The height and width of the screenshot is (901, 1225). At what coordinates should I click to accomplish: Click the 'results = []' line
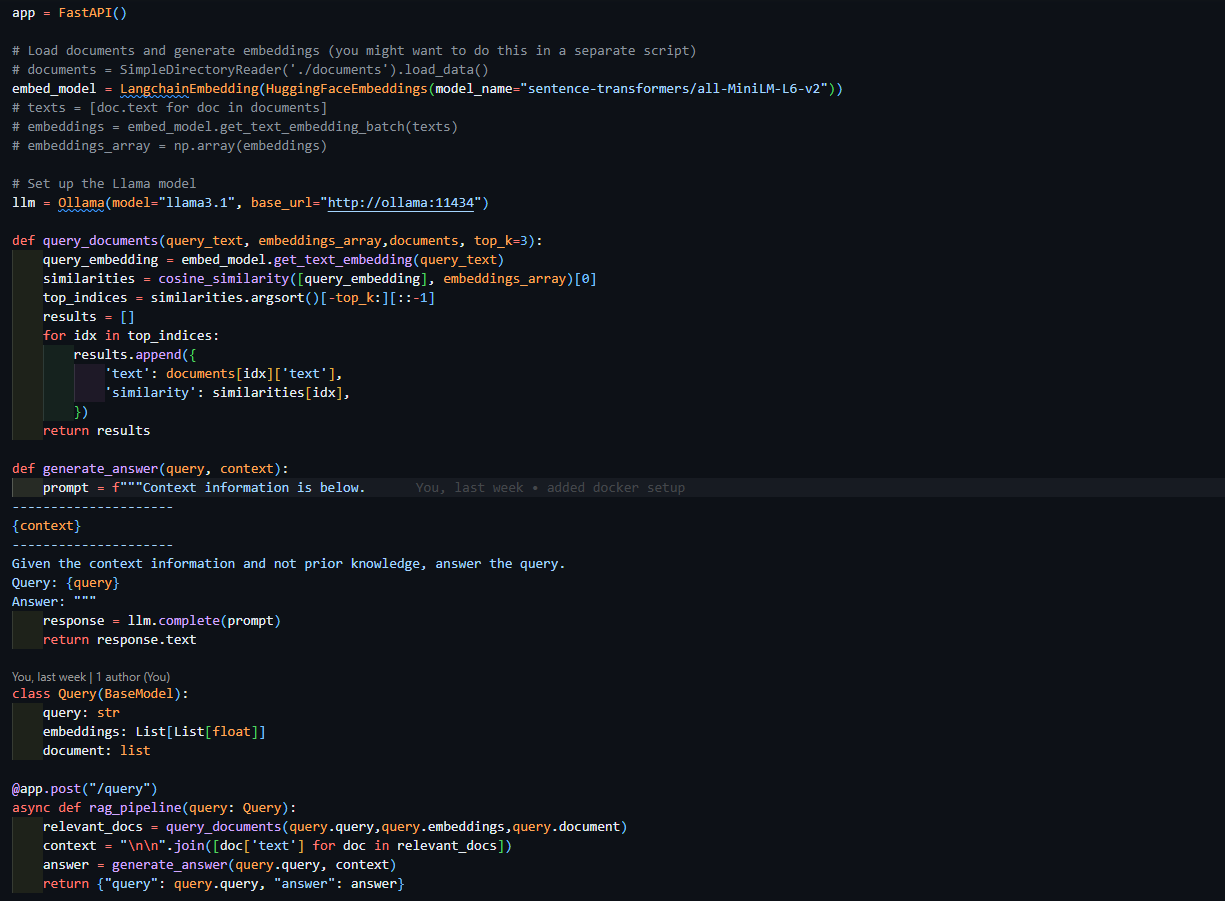pos(89,317)
